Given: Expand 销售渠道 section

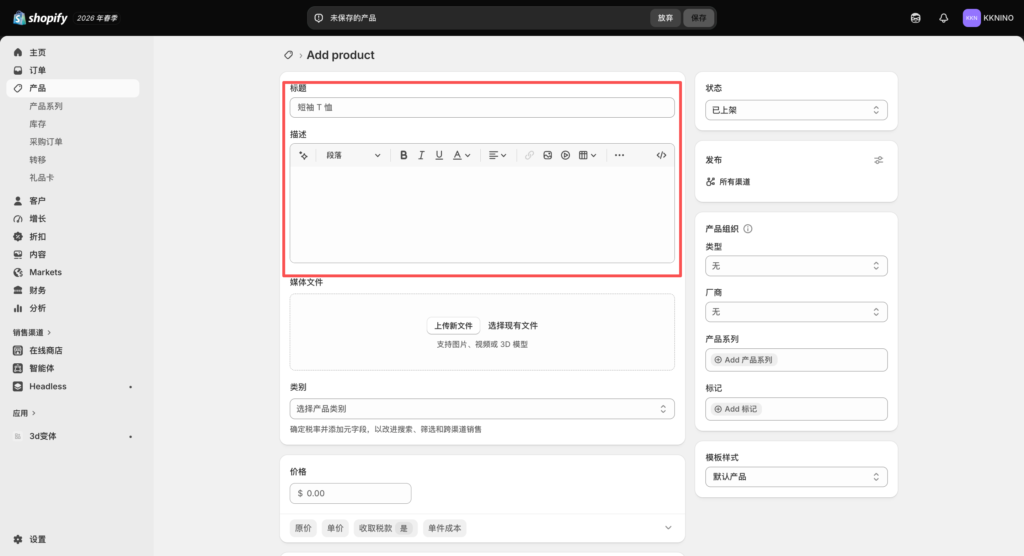Looking at the screenshot, I should (x=31, y=333).
